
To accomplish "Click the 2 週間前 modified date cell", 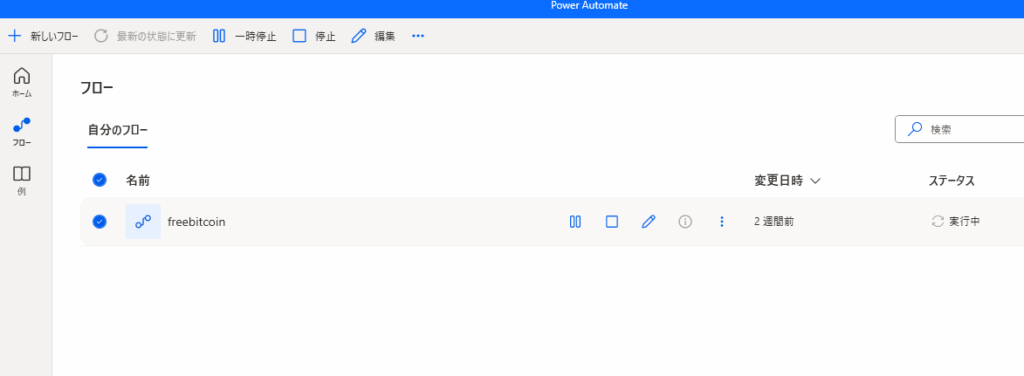I will 774,222.
